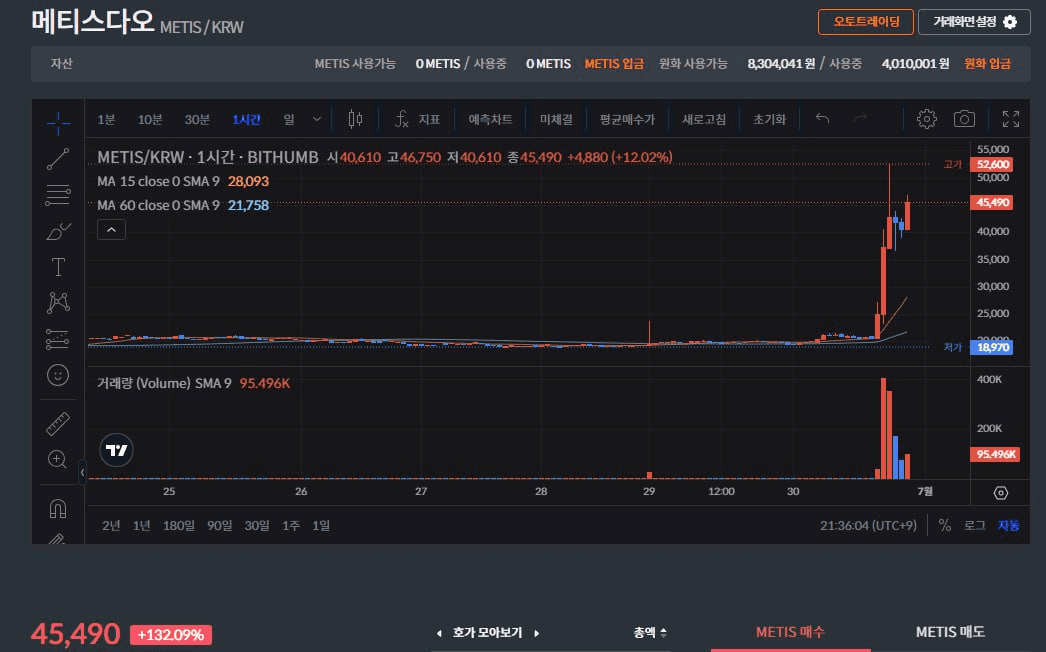This screenshot has width=1046, height=652.
Task: Toggle 예측차트 display
Action: [x=490, y=119]
